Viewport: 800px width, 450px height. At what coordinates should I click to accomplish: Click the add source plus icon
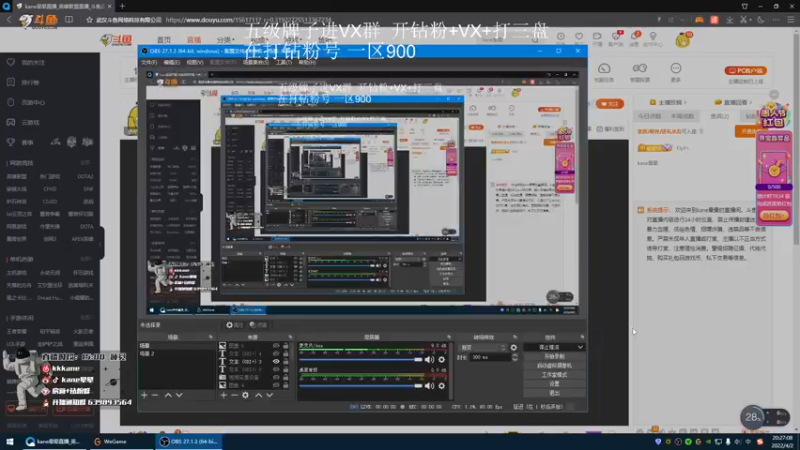pyautogui.click(x=223, y=395)
